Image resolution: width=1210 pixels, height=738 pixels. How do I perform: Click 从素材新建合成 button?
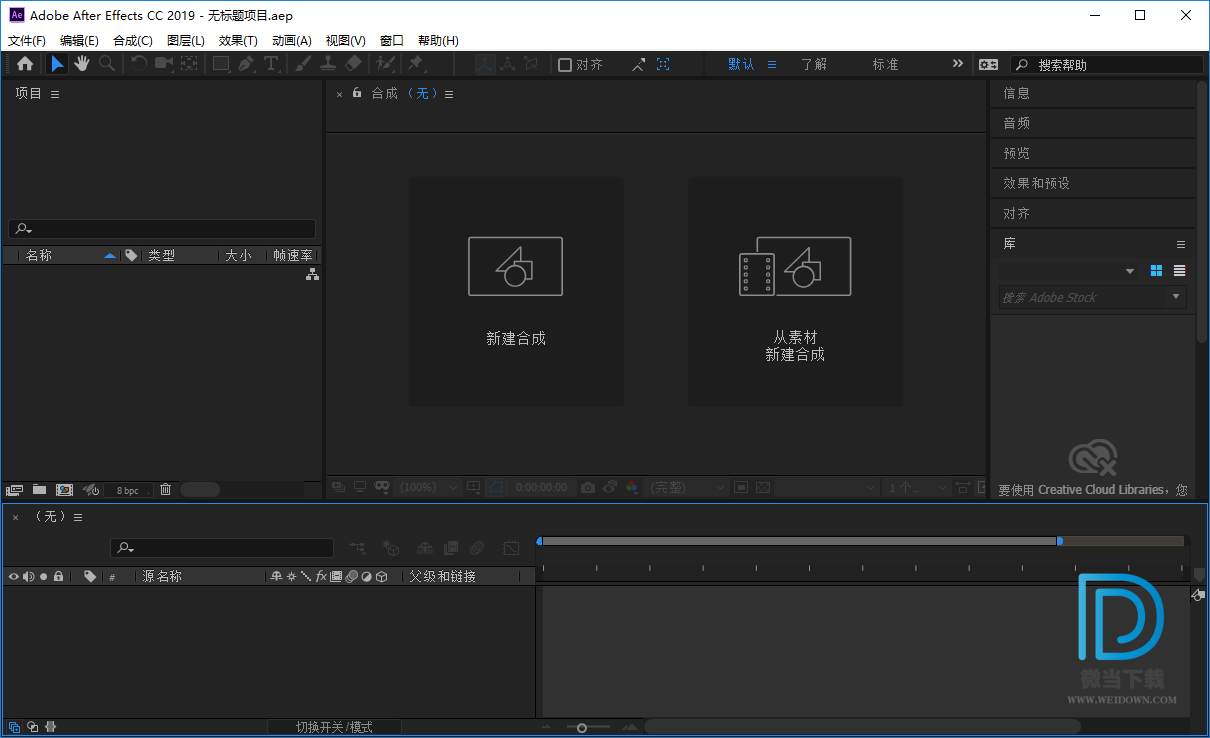pos(795,292)
